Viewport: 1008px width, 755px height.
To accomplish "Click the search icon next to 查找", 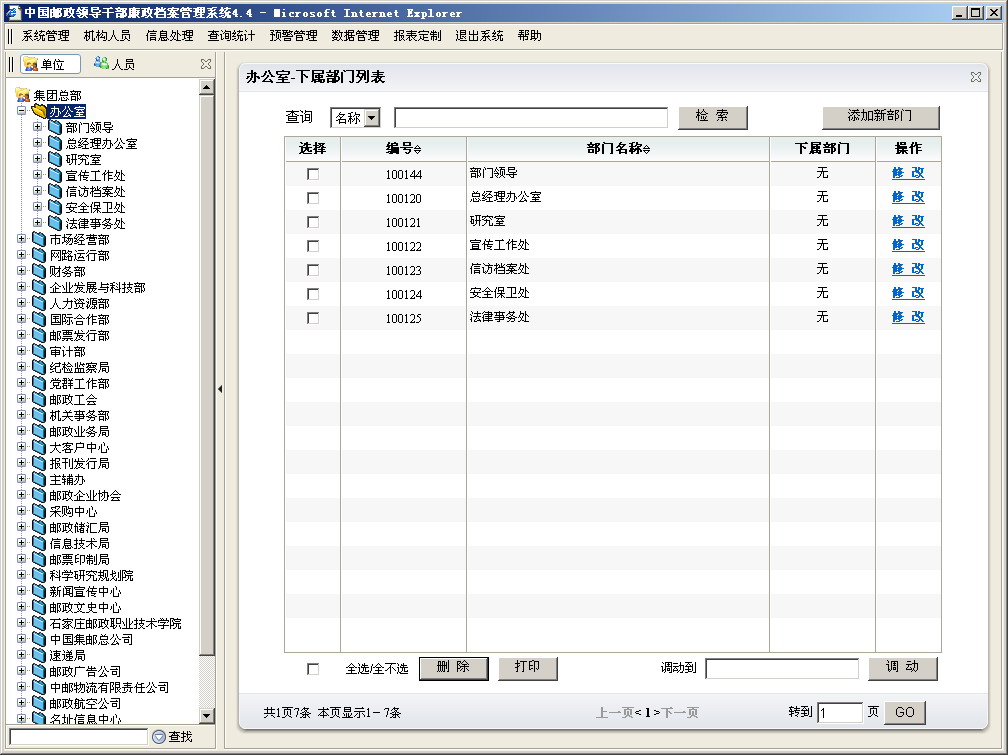I will [x=159, y=736].
